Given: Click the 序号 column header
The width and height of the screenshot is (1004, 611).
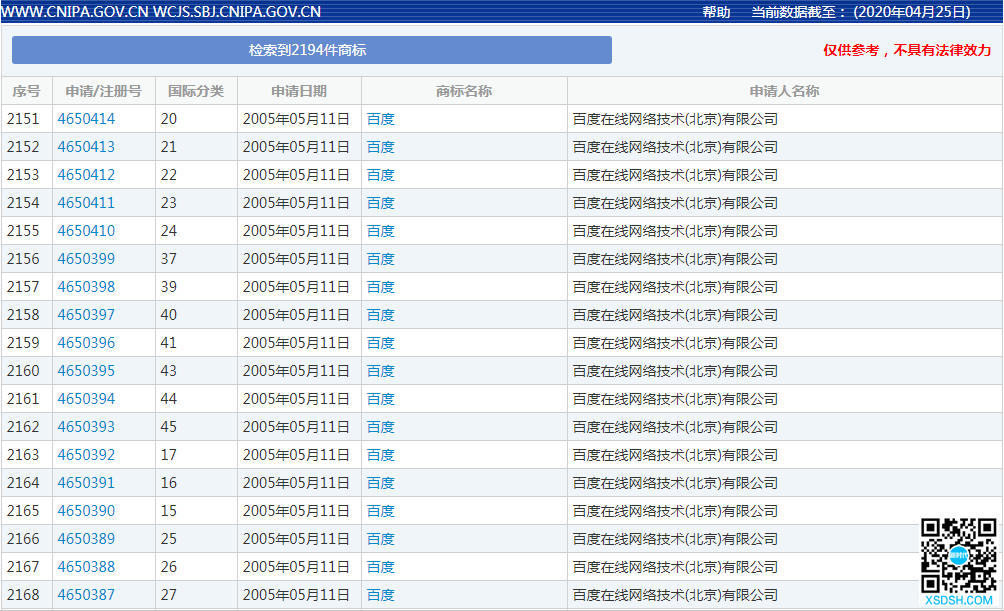Looking at the screenshot, I should point(26,91).
